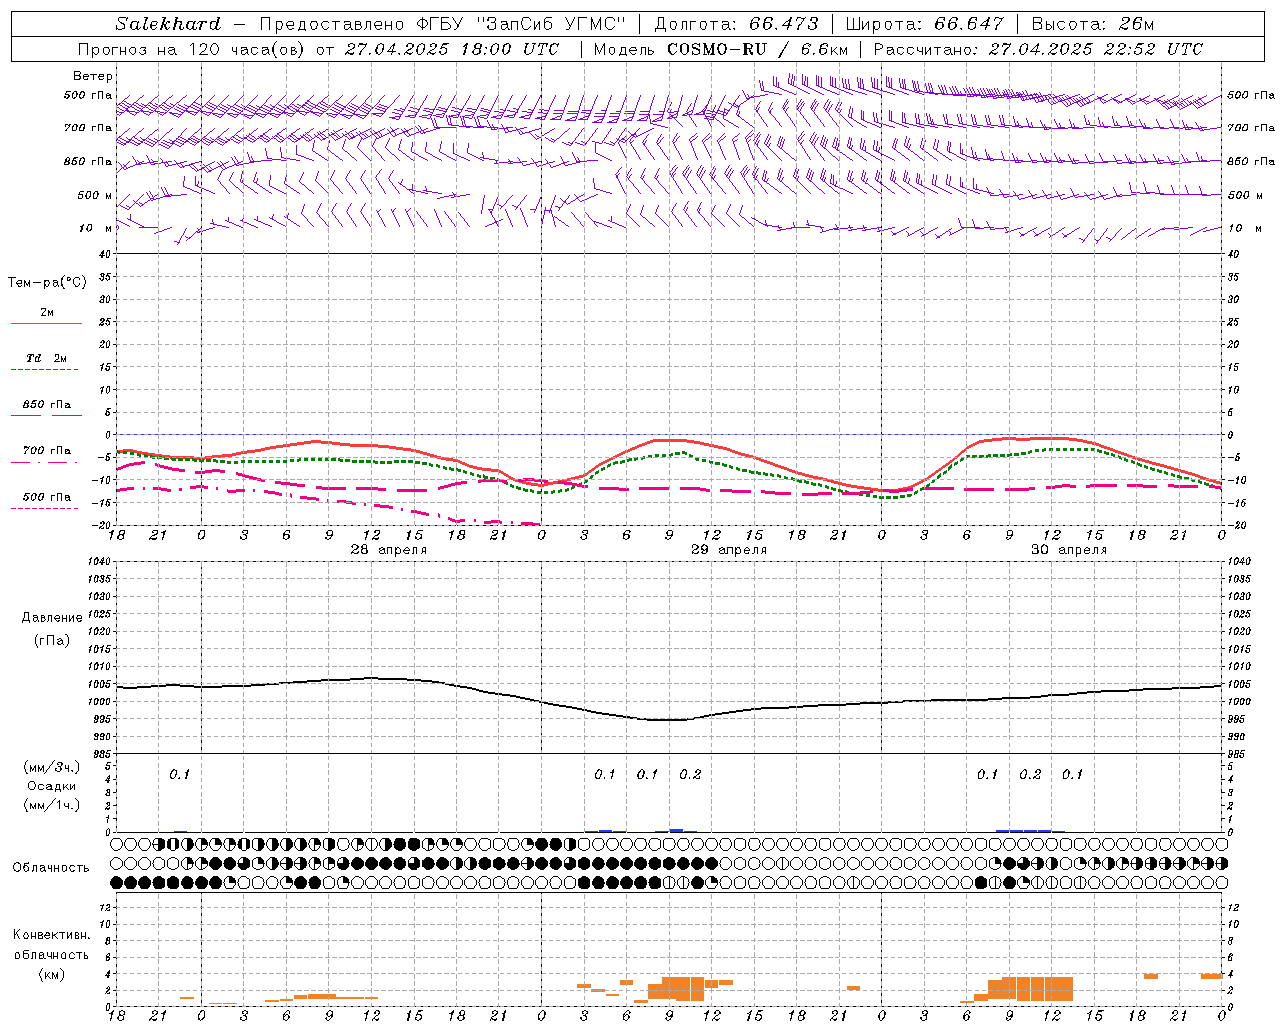Click the '(мм/1ч.)' precipitation unit label
Image resolution: width=1280 pixels, height=1024 pixels.
[52, 805]
